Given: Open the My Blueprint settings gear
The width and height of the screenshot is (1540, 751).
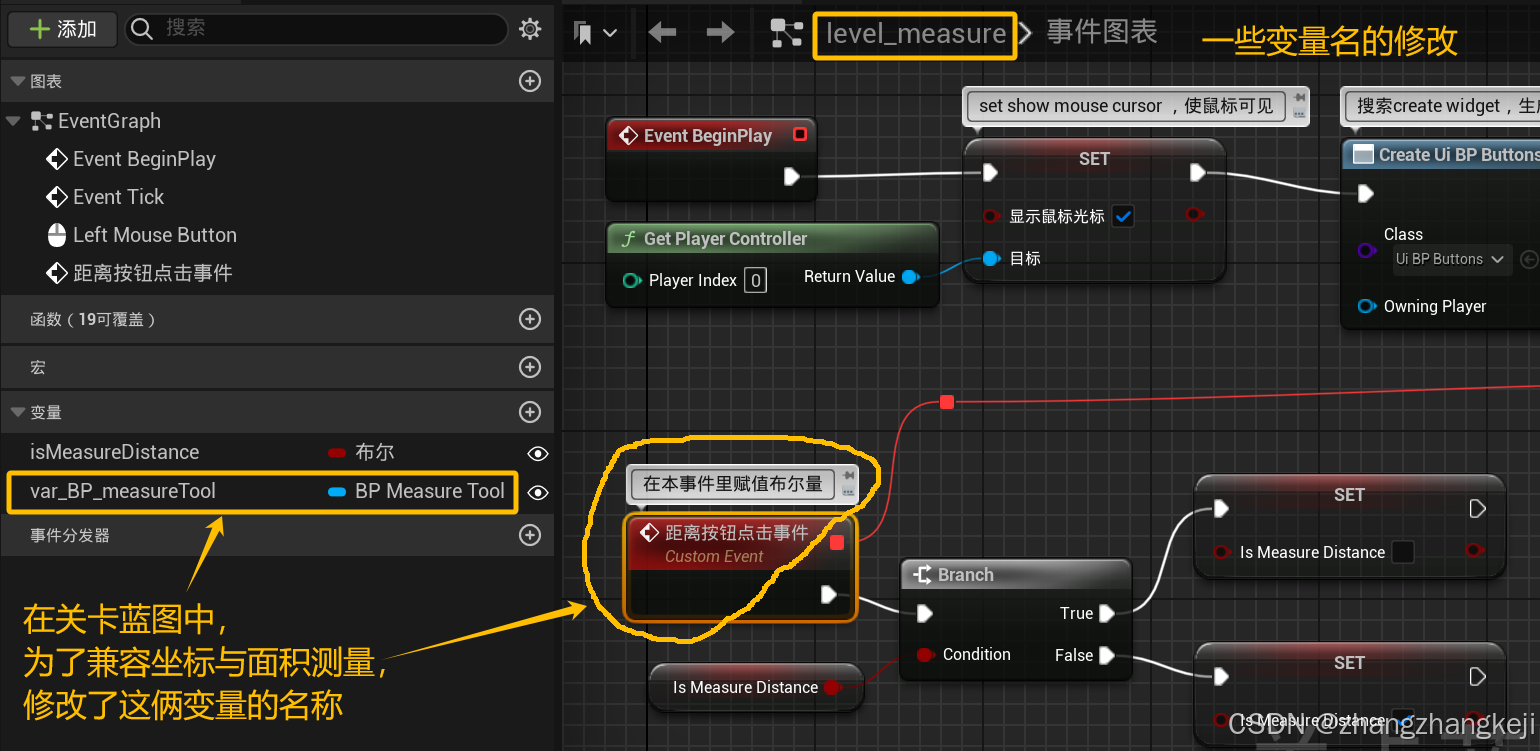Looking at the screenshot, I should 530,29.
